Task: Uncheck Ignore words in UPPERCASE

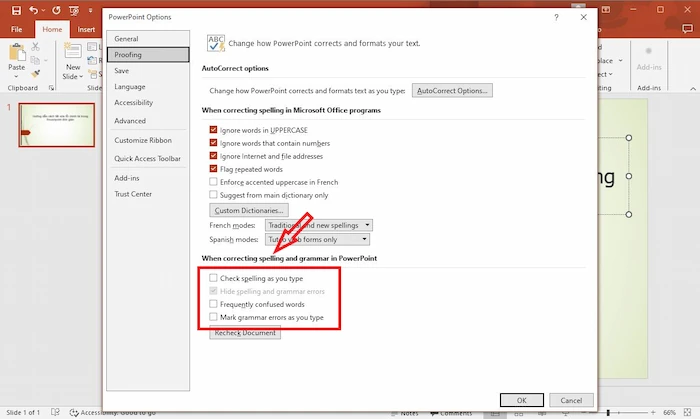Action: click(x=213, y=130)
